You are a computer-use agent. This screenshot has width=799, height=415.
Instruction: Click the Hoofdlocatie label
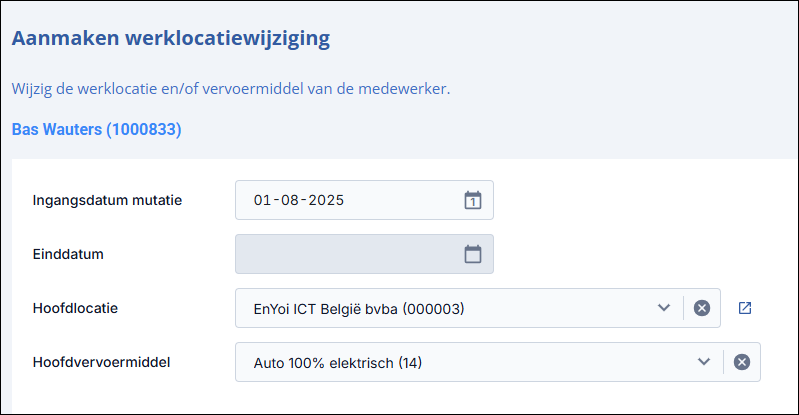coord(75,308)
